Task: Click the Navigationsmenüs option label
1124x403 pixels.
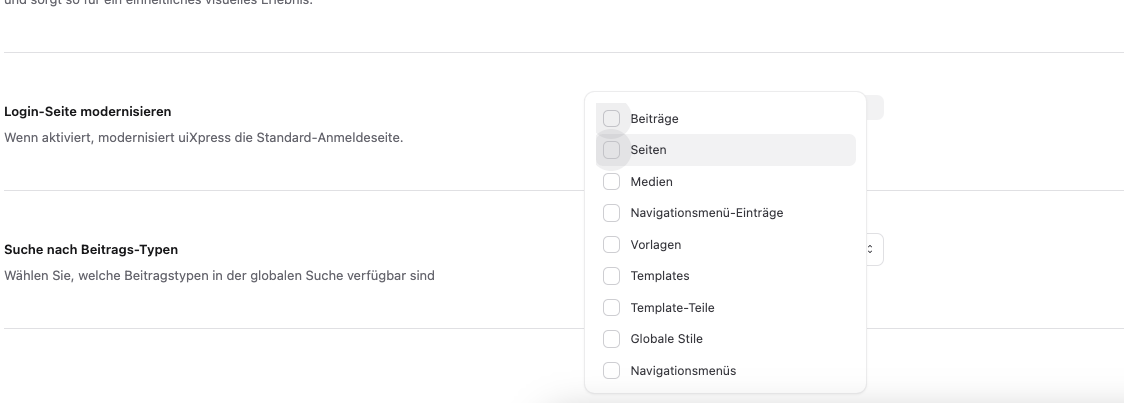Action: point(682,371)
